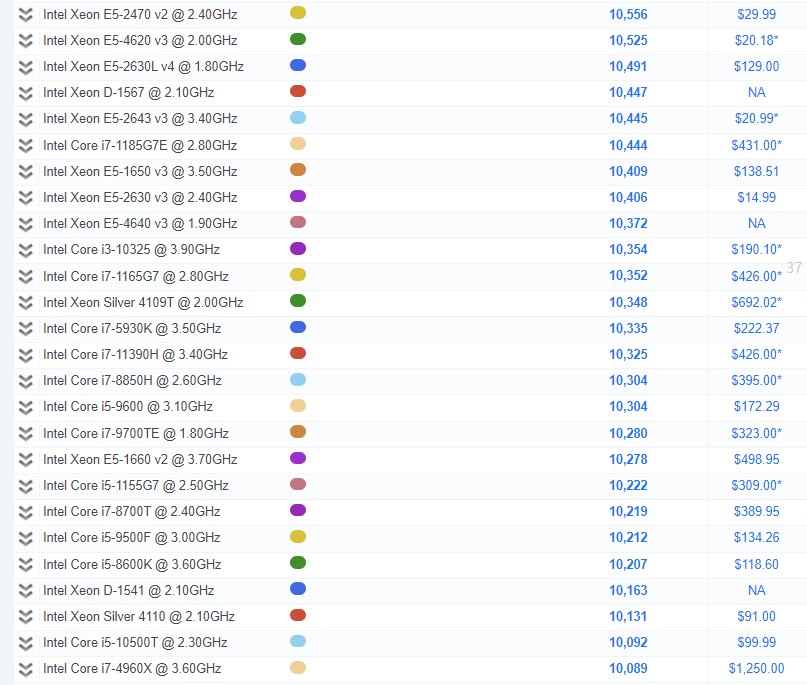
Task: Open the Intel Core i7-8850H link
Action: (x=132, y=381)
